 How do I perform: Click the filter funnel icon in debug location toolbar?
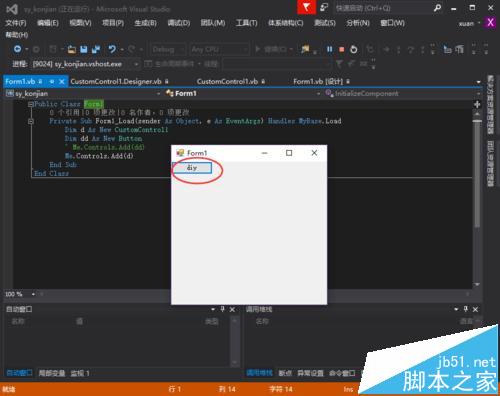339,63
